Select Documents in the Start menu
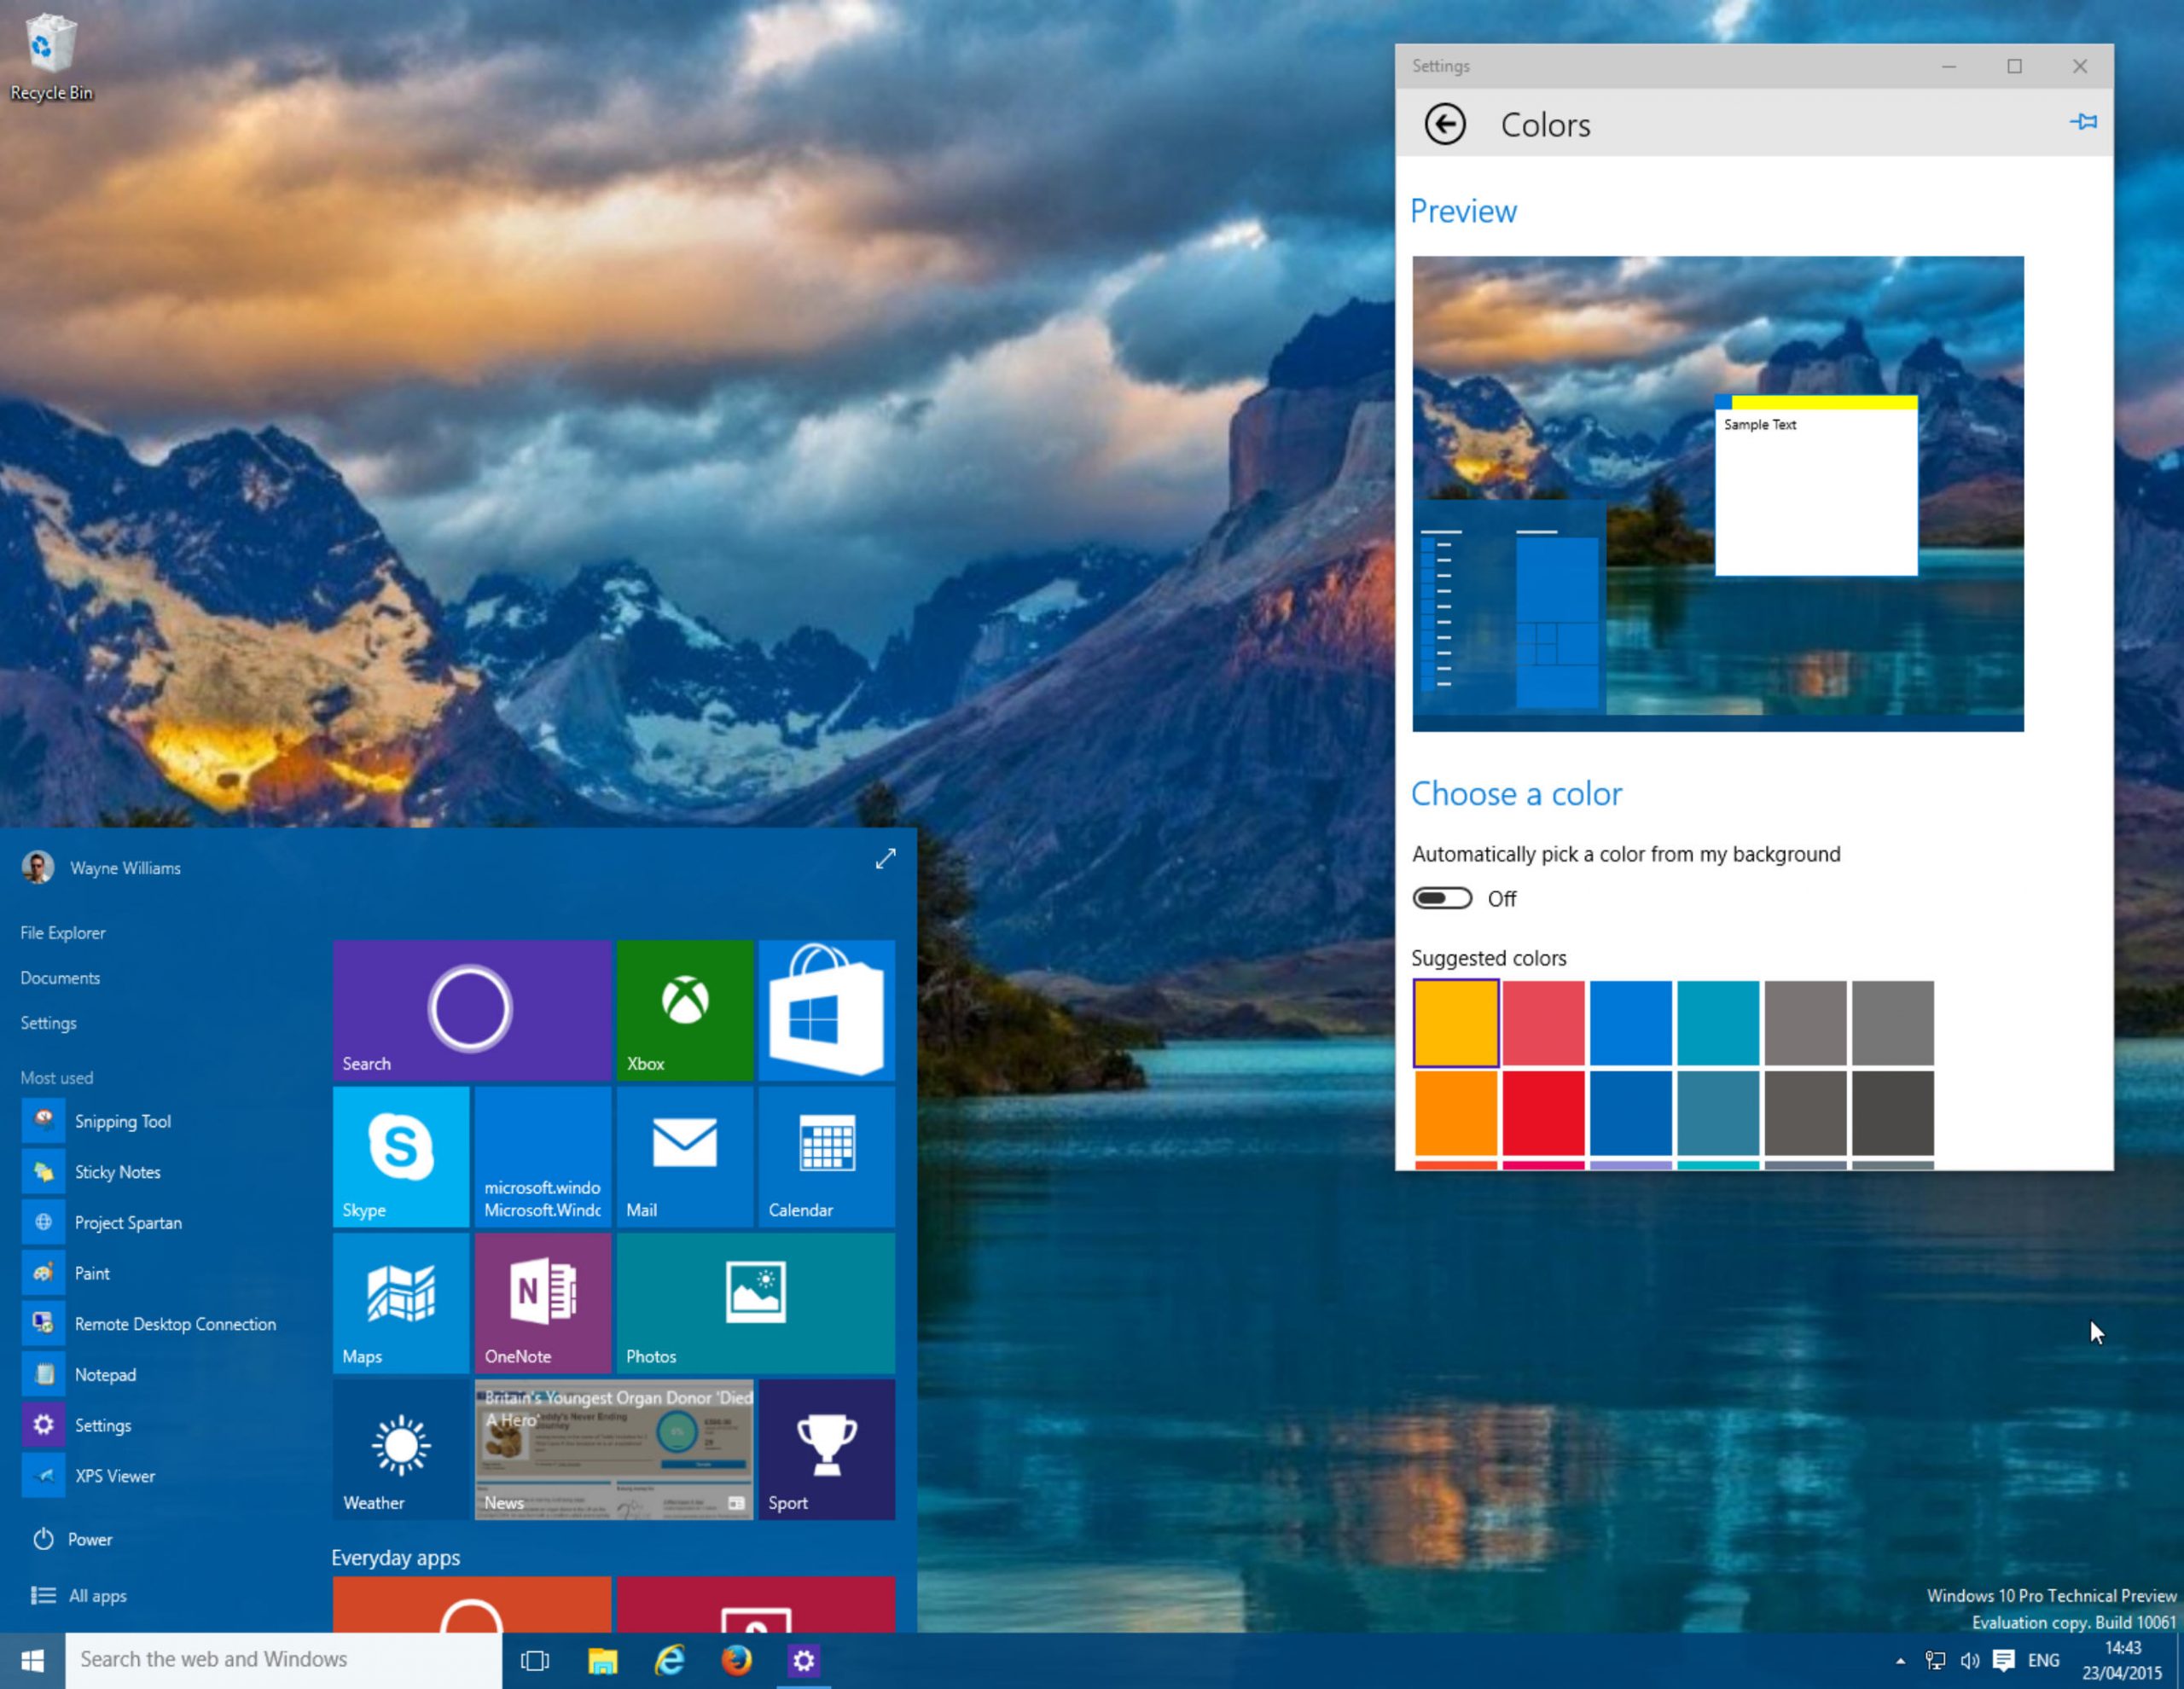Image resolution: width=2184 pixels, height=1689 pixels. [60, 977]
